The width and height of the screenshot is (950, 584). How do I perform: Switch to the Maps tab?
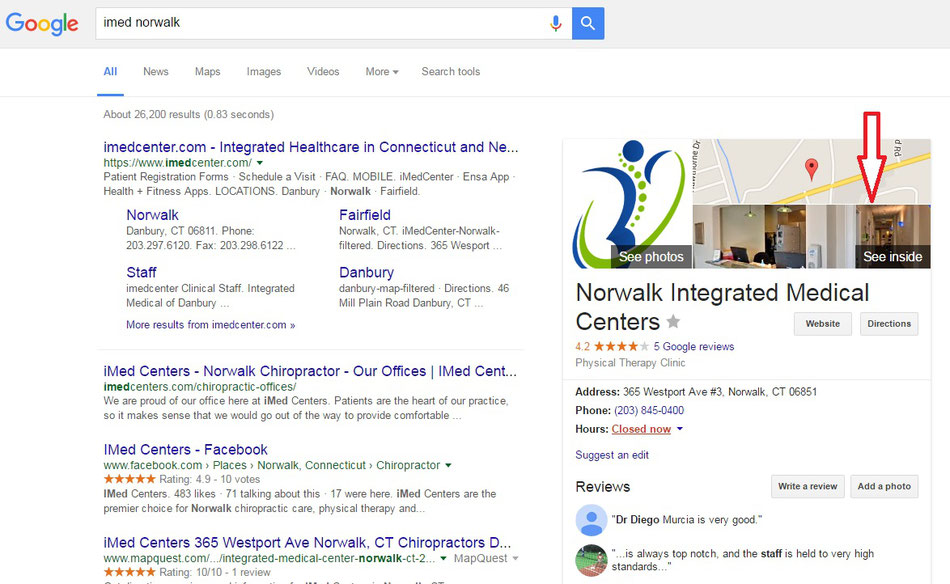tap(207, 71)
